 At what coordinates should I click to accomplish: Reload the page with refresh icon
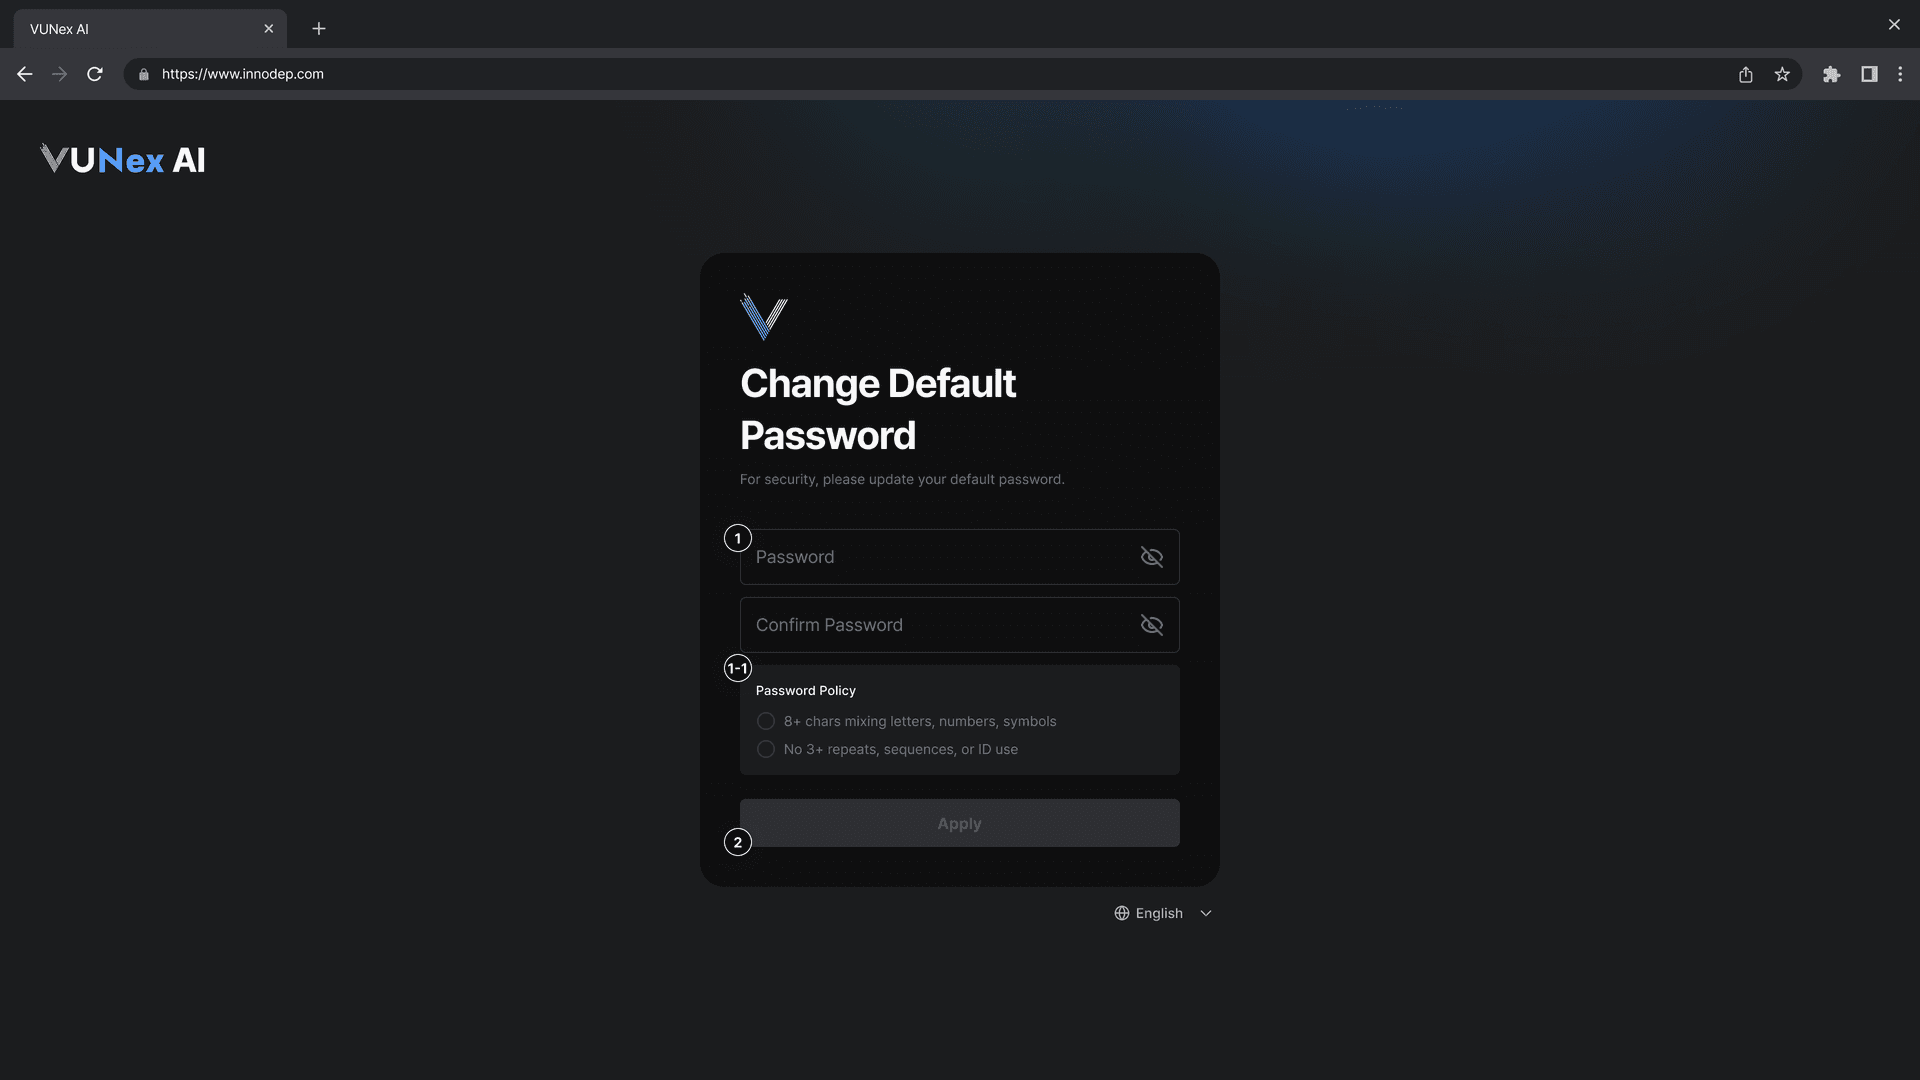[95, 74]
